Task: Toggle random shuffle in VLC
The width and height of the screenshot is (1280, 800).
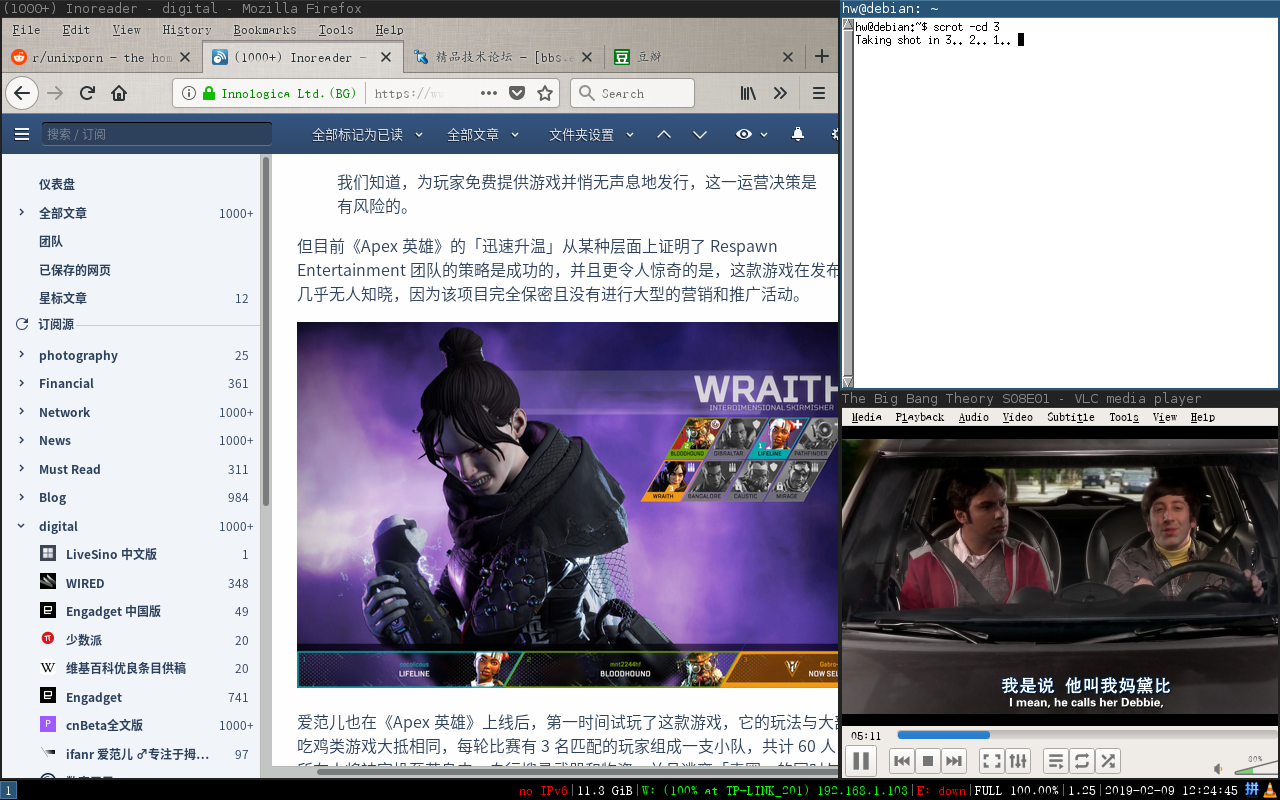Action: 1108,761
